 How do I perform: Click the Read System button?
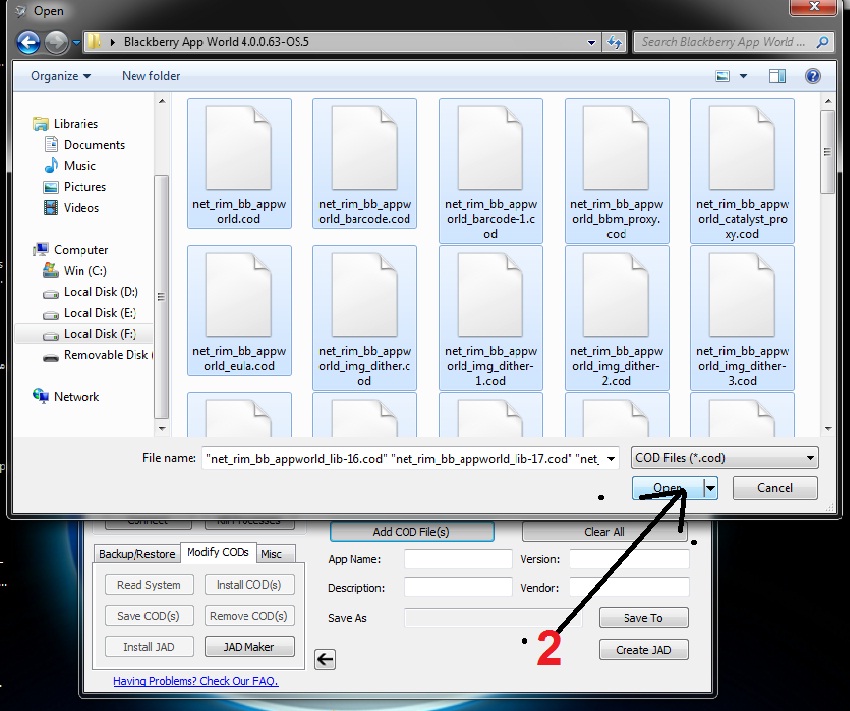[149, 585]
